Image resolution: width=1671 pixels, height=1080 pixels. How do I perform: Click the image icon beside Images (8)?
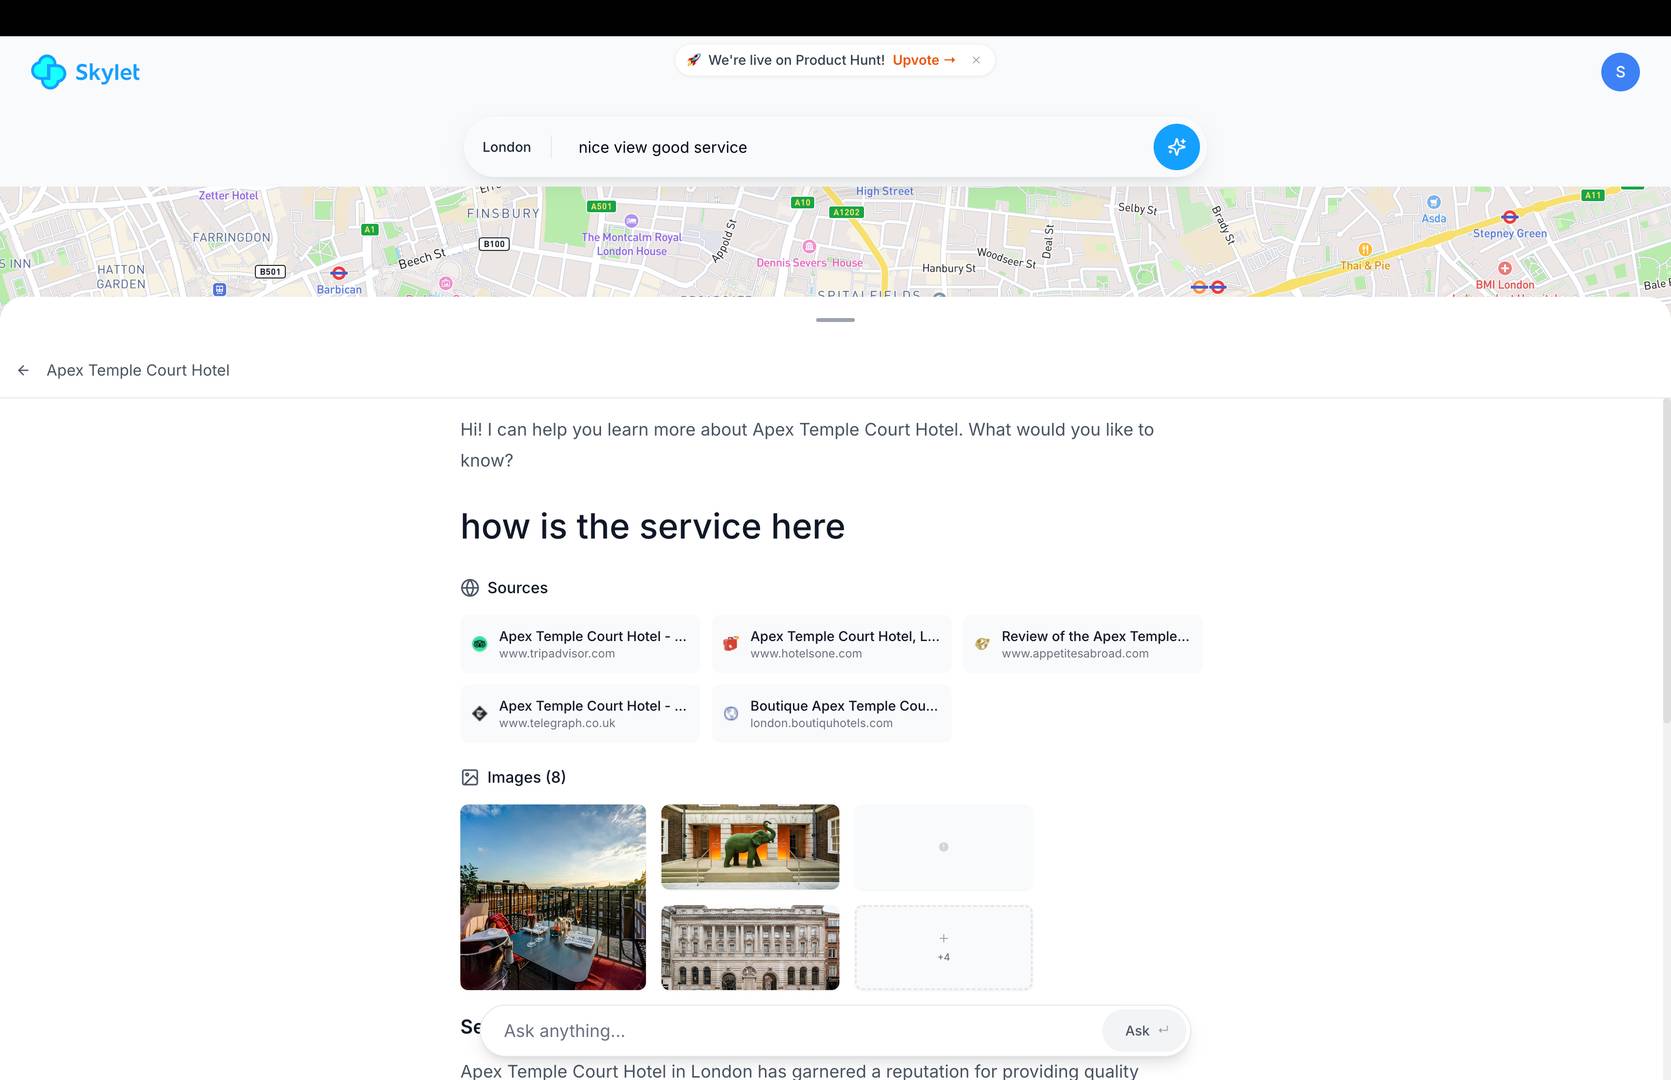[470, 777]
